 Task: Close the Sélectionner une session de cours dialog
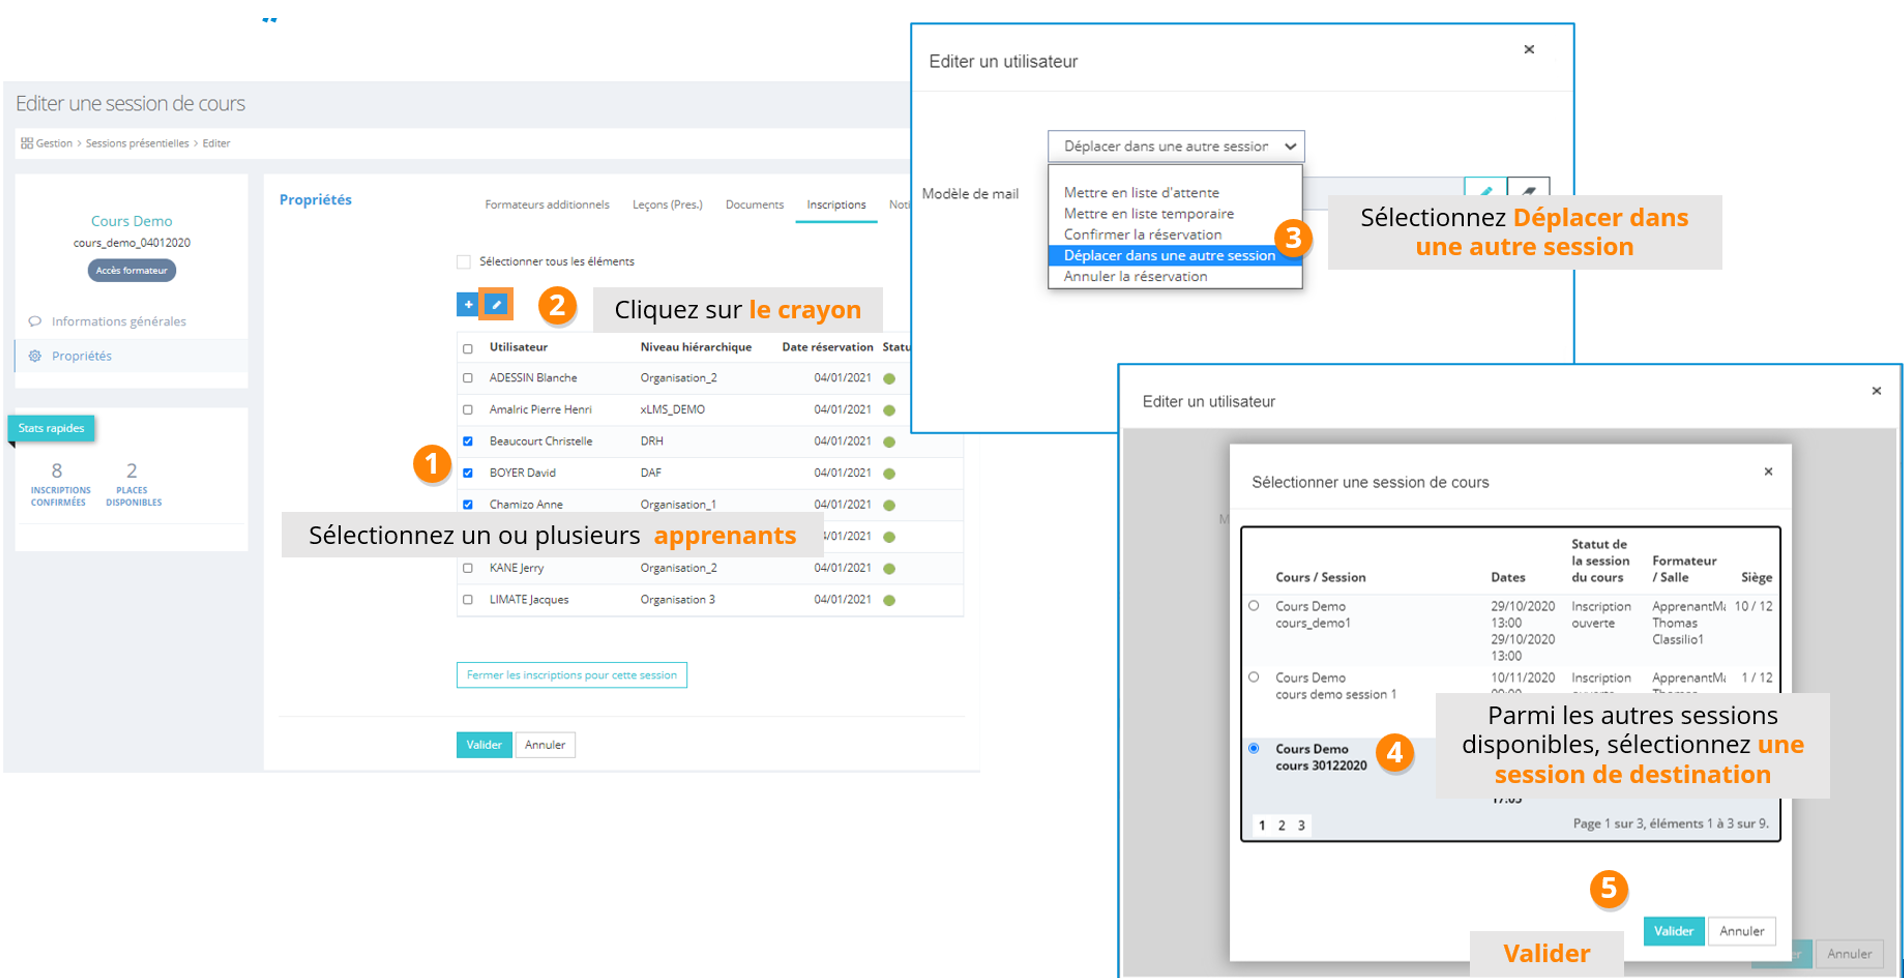tap(1768, 471)
